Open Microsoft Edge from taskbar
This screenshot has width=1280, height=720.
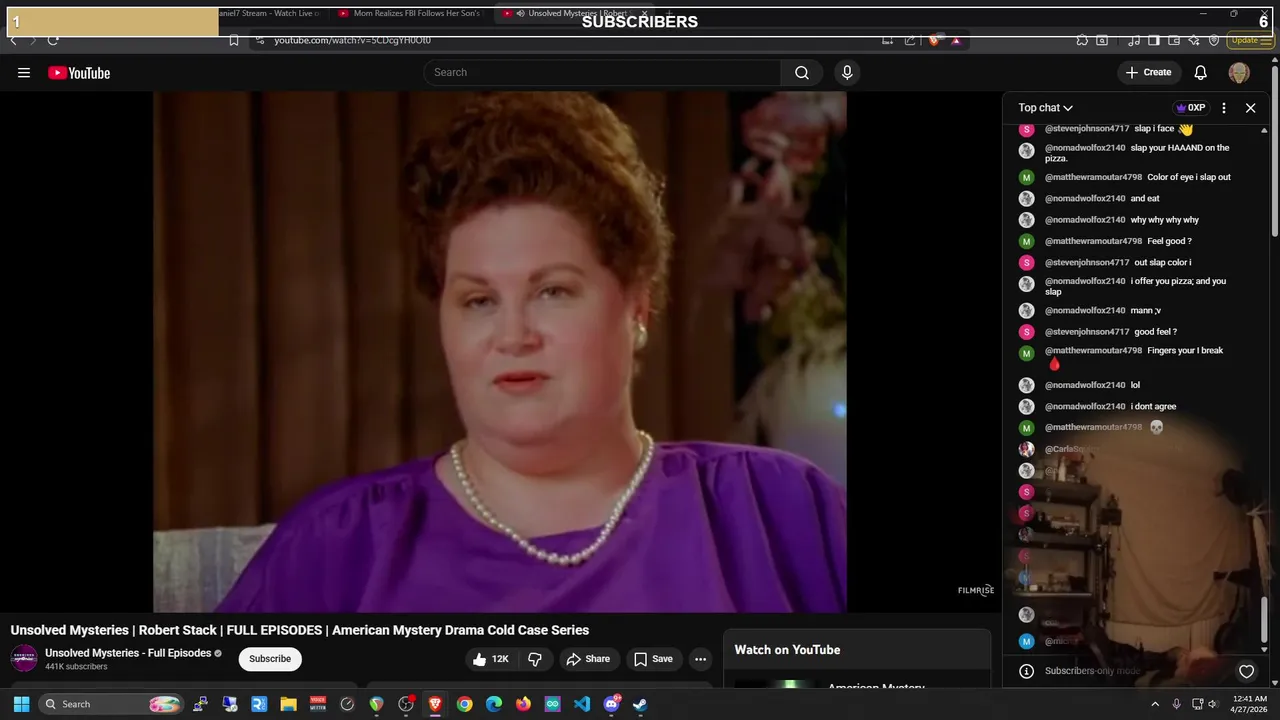(494, 704)
